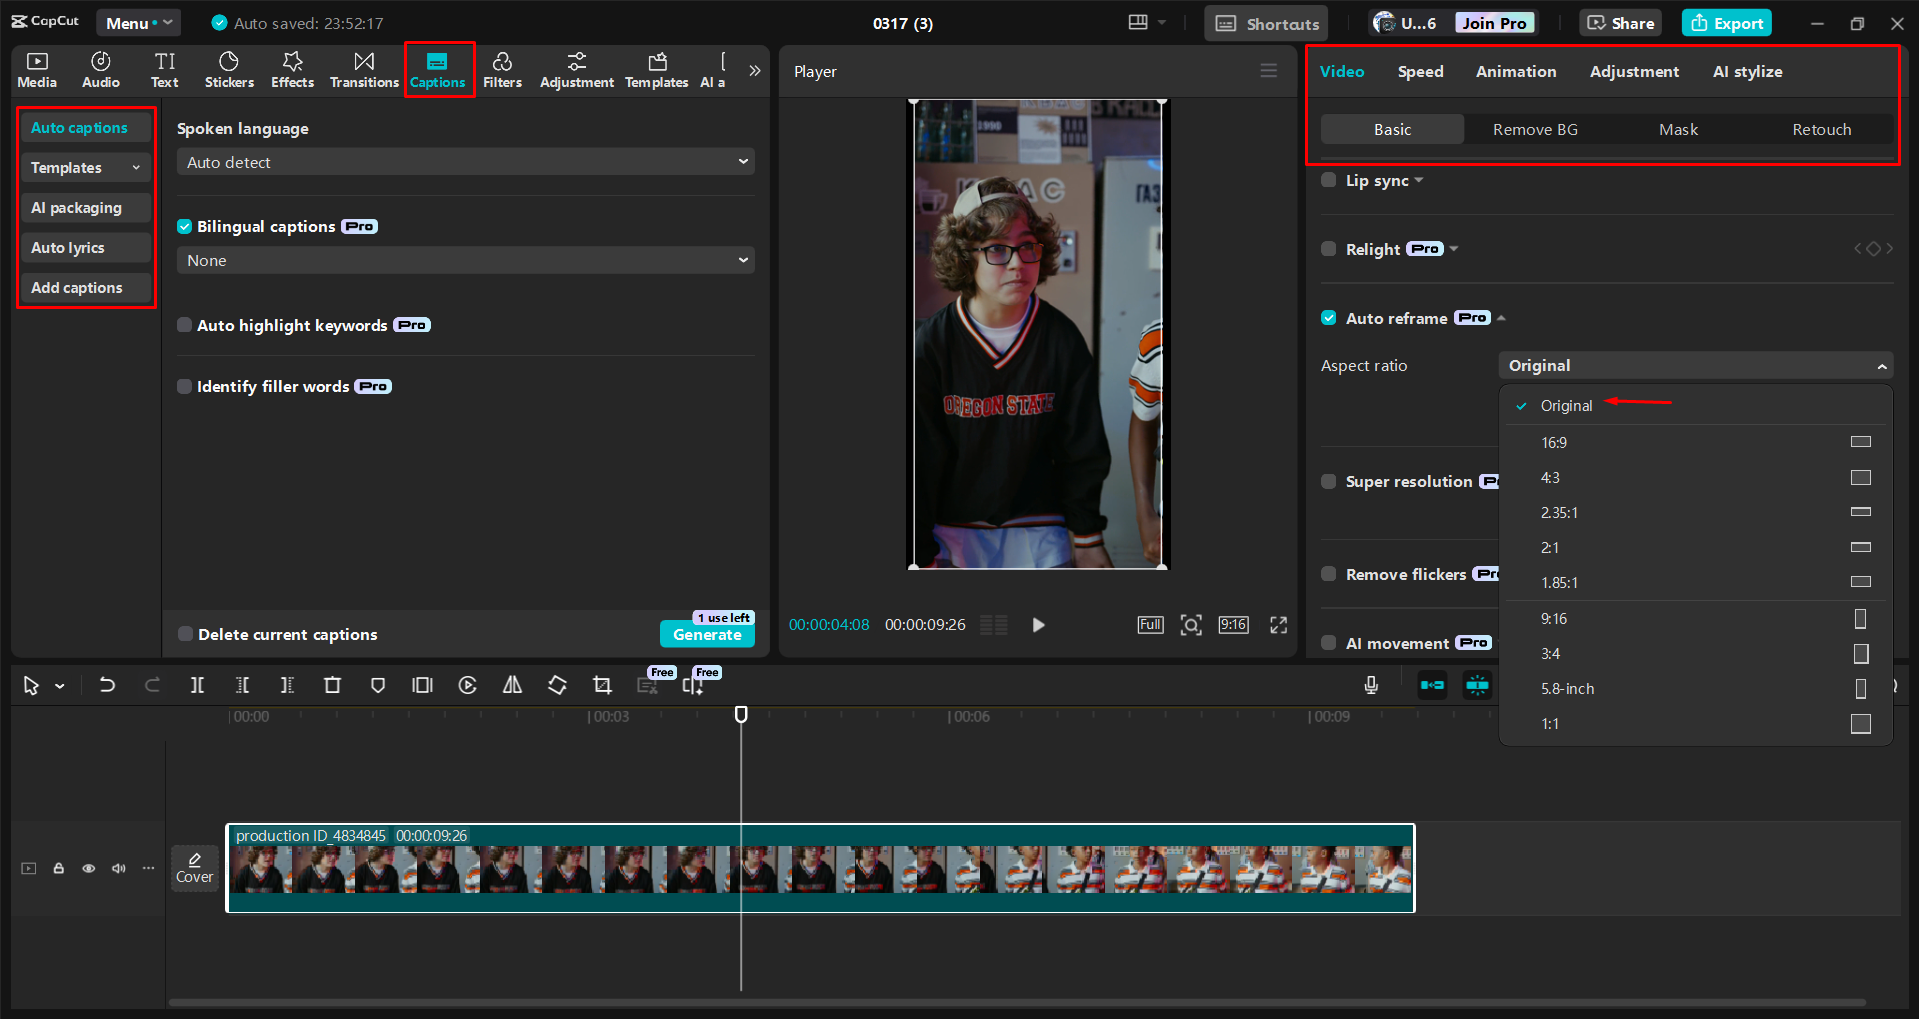The width and height of the screenshot is (1919, 1019).
Task: Open selection tool dropdown arrow in timeline
Action: [60, 686]
